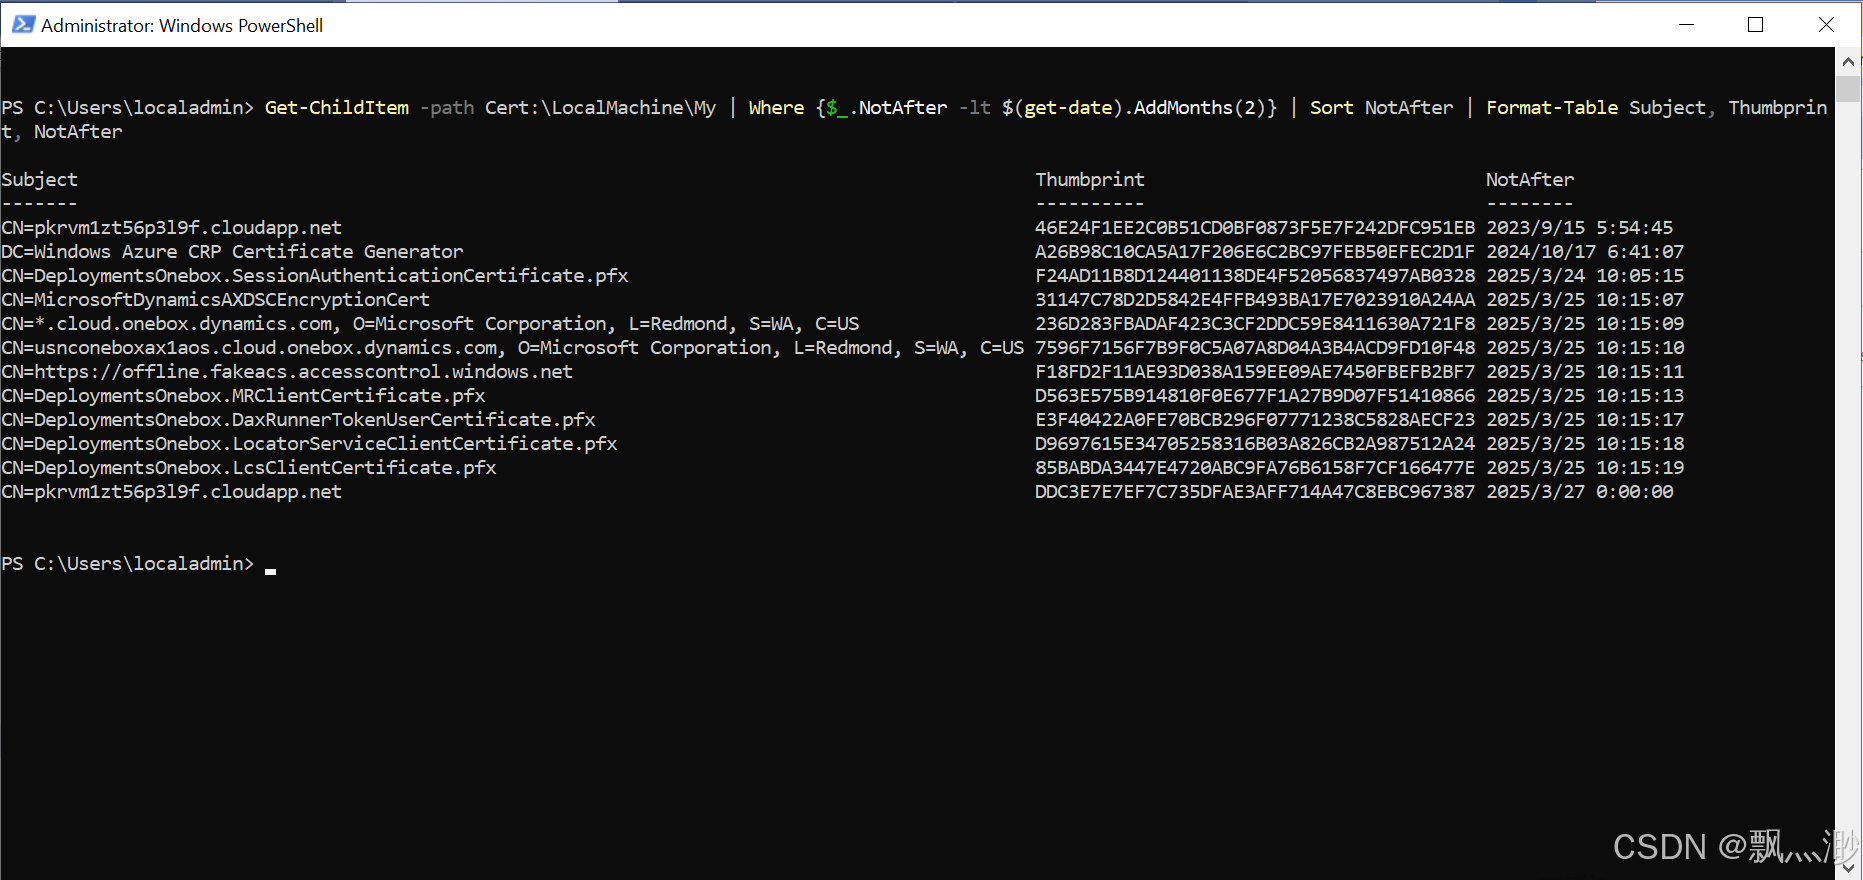Click thumbprint 85BABDA3447E4720ABC9FA76B6158F7CF166477E
The image size is (1863, 880).
1255,468
